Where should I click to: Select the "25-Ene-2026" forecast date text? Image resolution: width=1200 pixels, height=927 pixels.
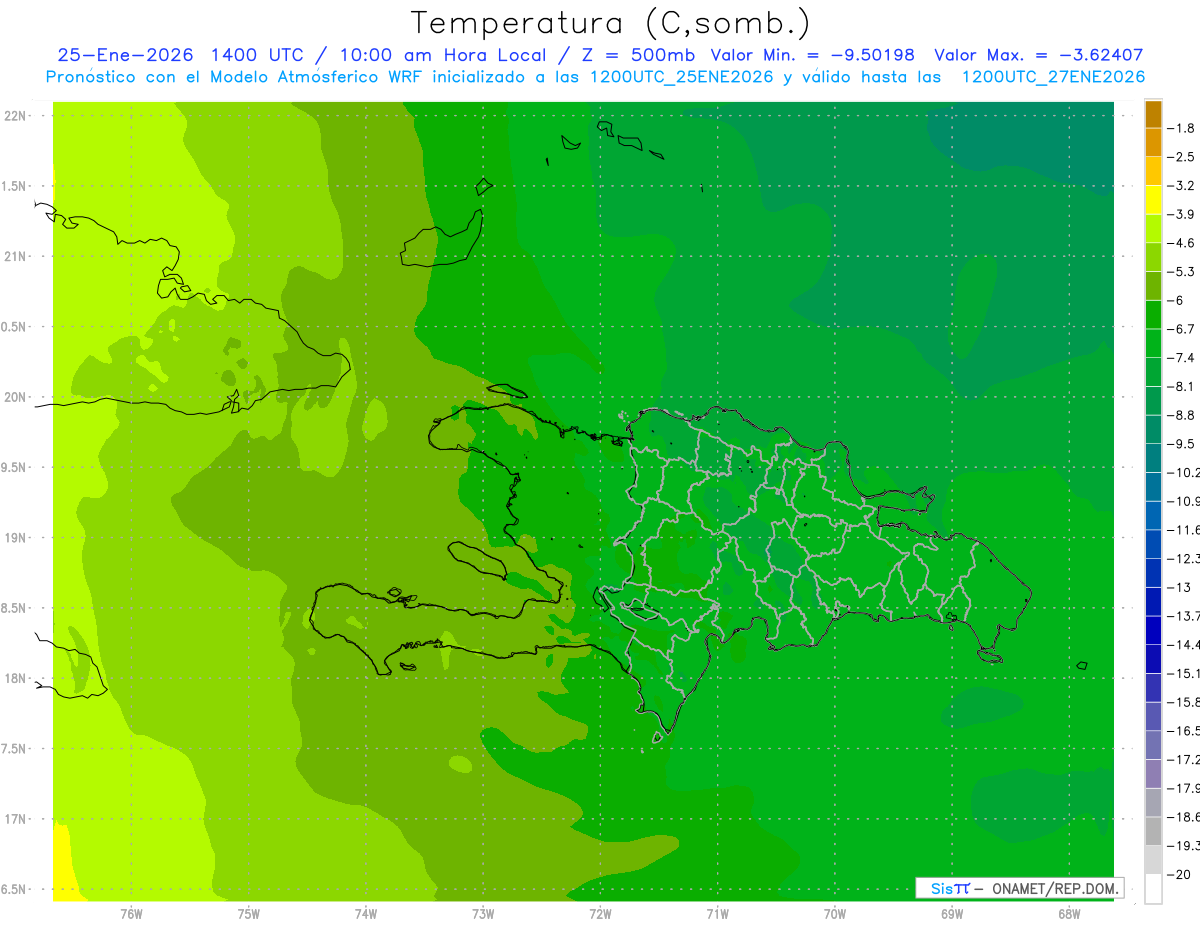123,55
